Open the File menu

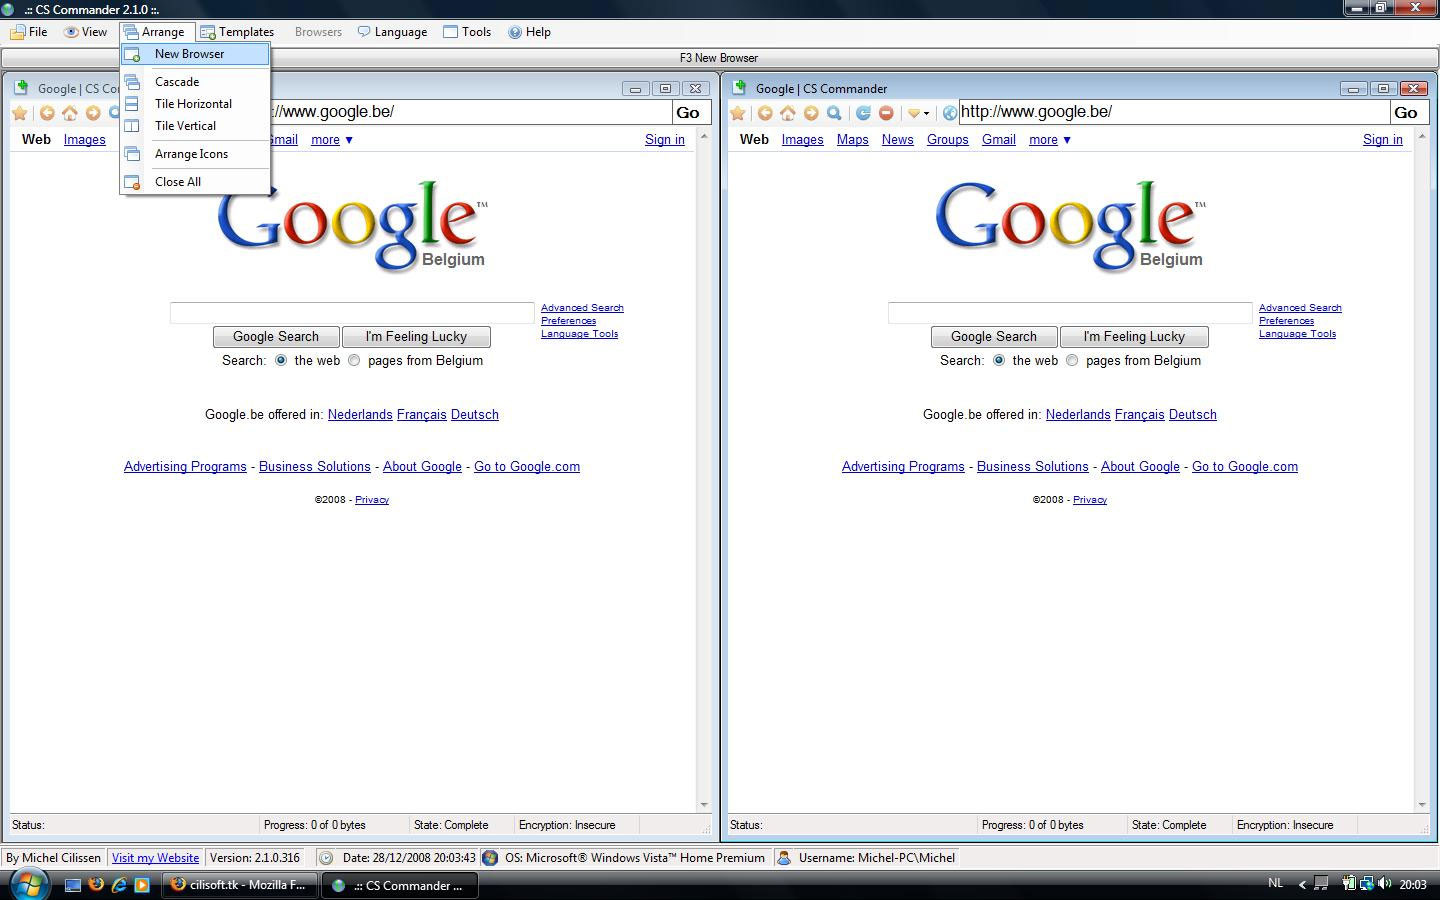(x=29, y=32)
